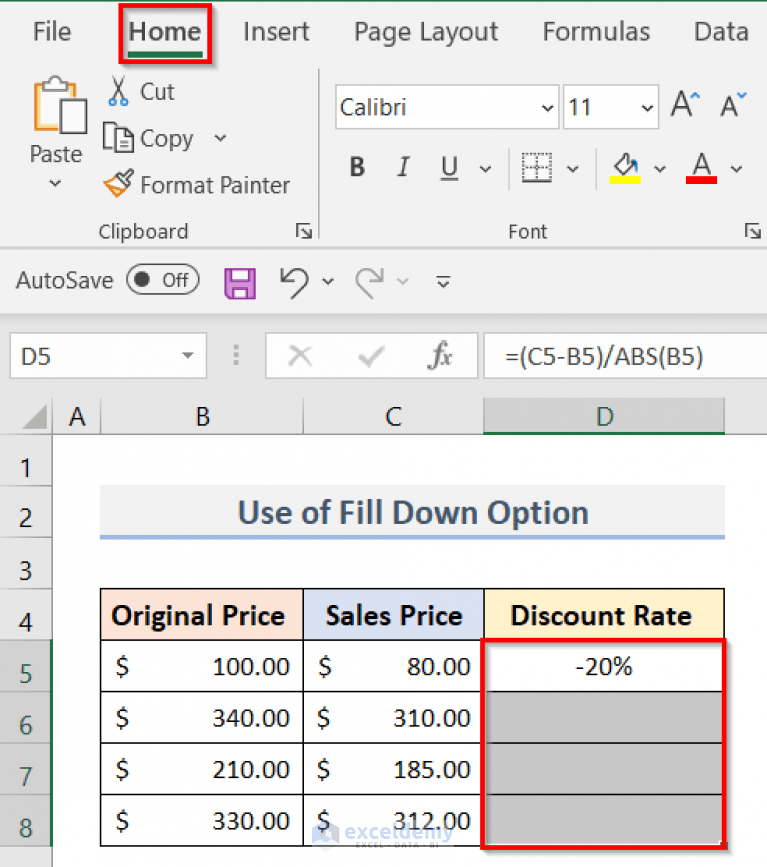The height and width of the screenshot is (867, 767).
Task: Open the Clipboard dialog launcher
Action: [303, 231]
